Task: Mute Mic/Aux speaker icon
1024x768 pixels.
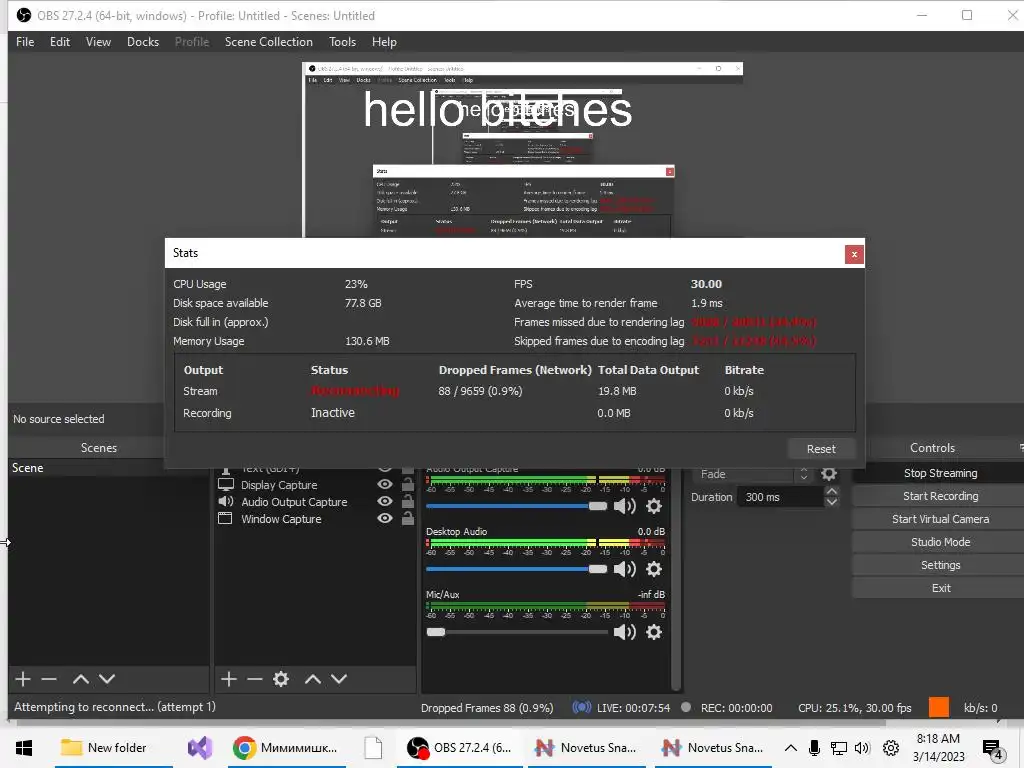Action: click(625, 632)
